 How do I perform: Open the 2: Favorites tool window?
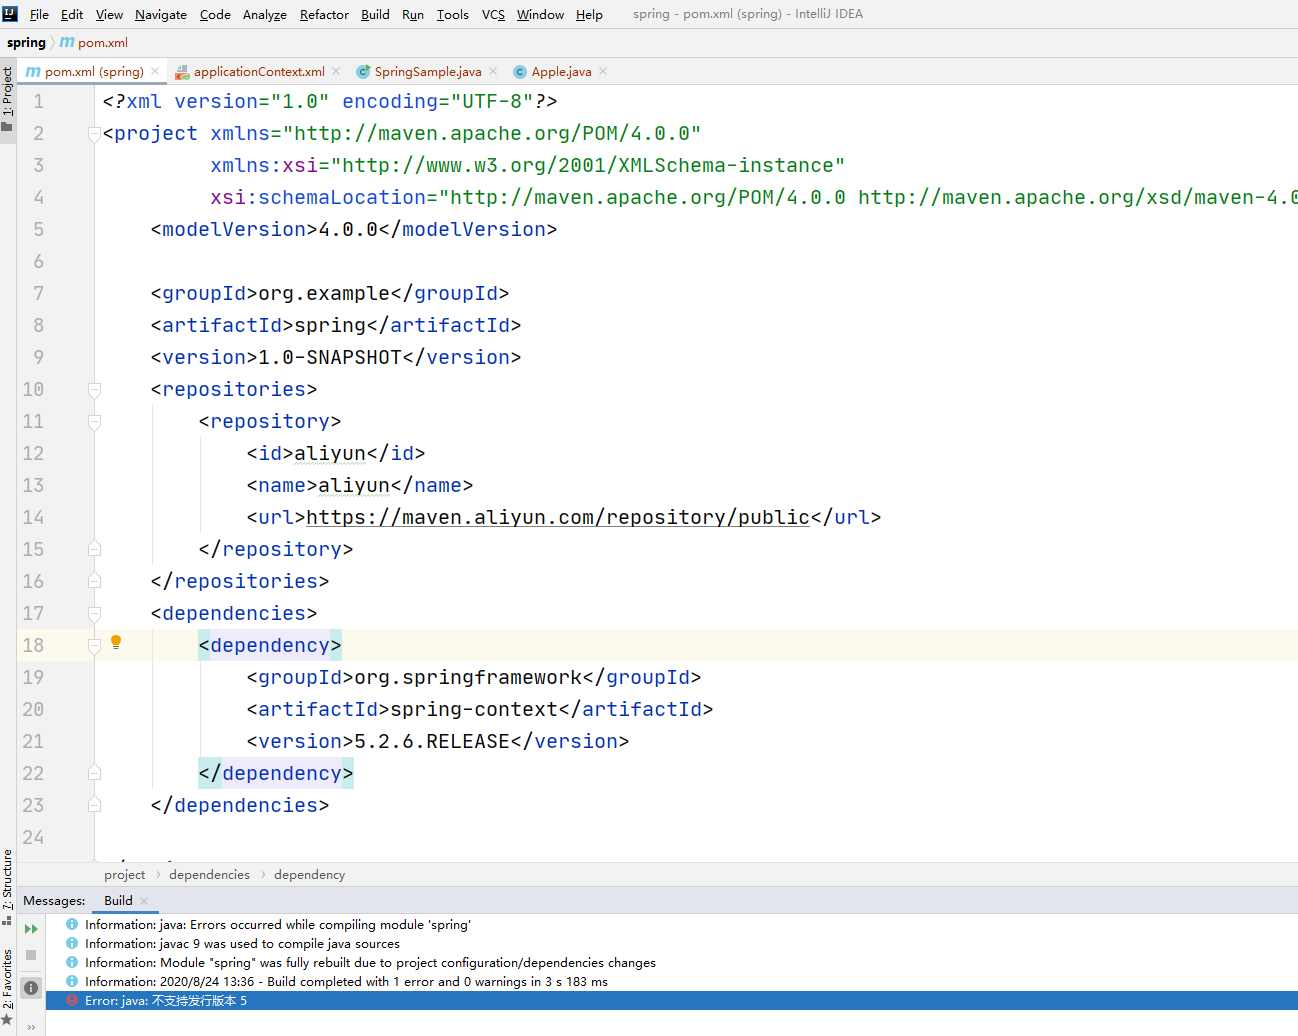(8, 986)
